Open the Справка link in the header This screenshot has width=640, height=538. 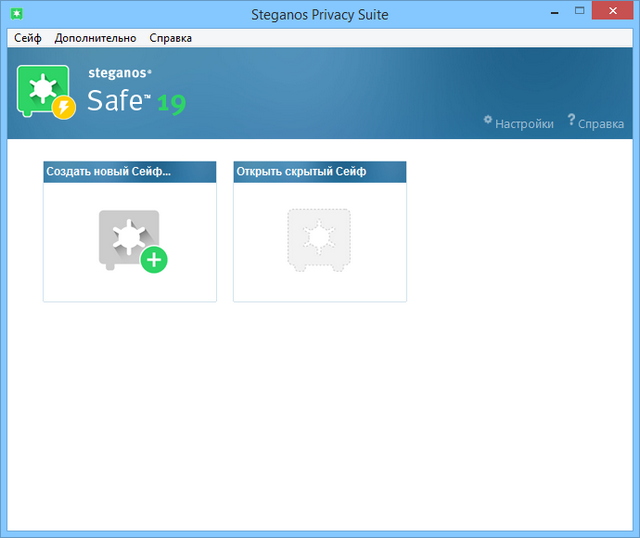pyautogui.click(x=601, y=124)
